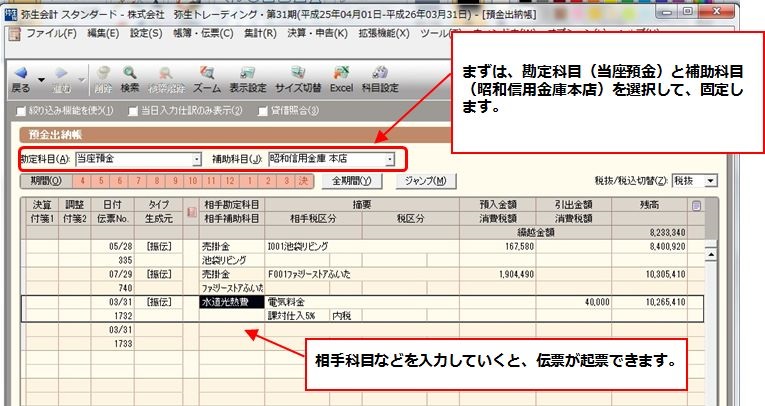Screen dimensions: 765x406
Task: Click the 1,904,490 deposit amount cell
Action: click(x=498, y=274)
